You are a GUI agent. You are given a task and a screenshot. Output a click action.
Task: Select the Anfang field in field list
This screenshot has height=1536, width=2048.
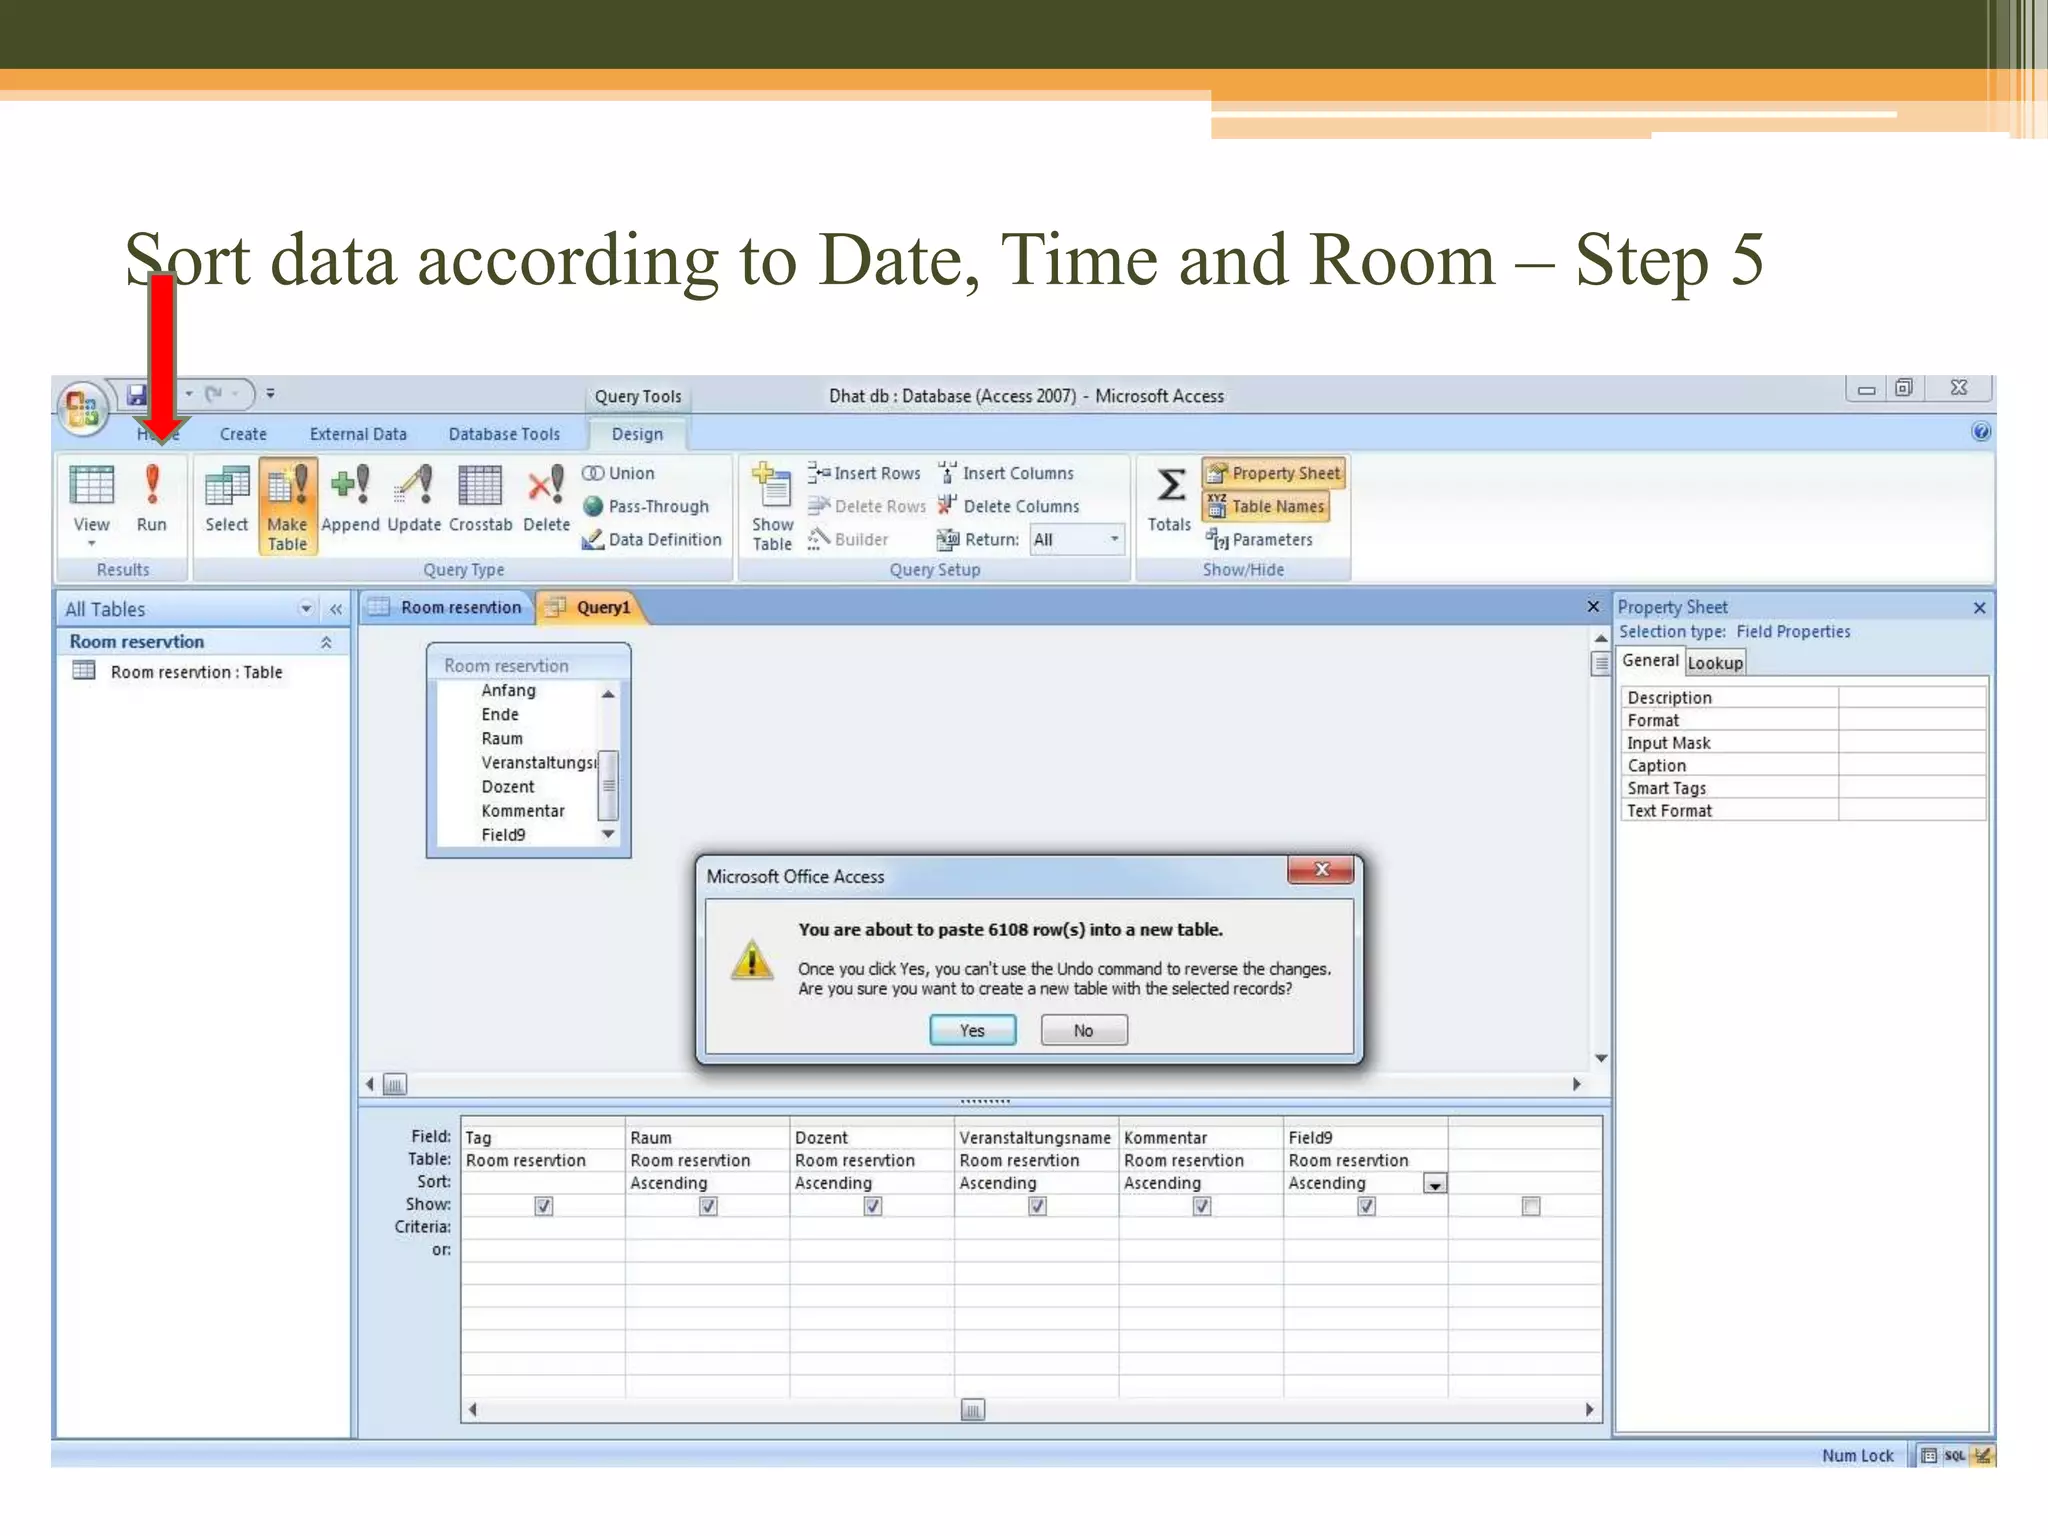[x=508, y=690]
